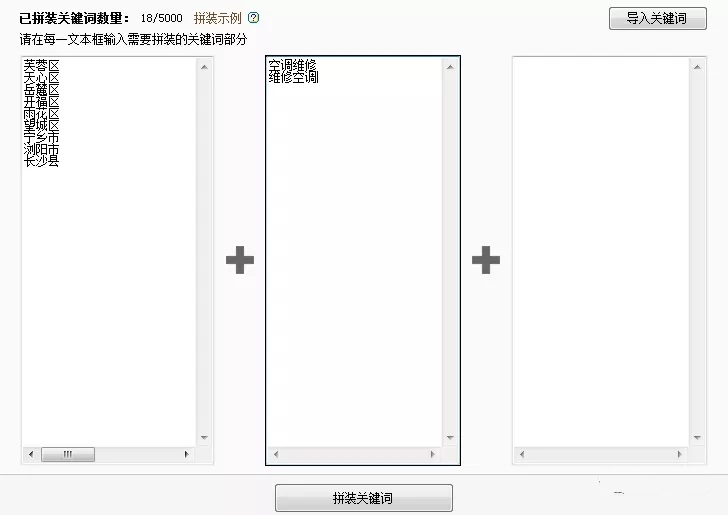Click right arrow of middle box horizontal scrollbar
This screenshot has width=728, height=515.
(x=433, y=454)
